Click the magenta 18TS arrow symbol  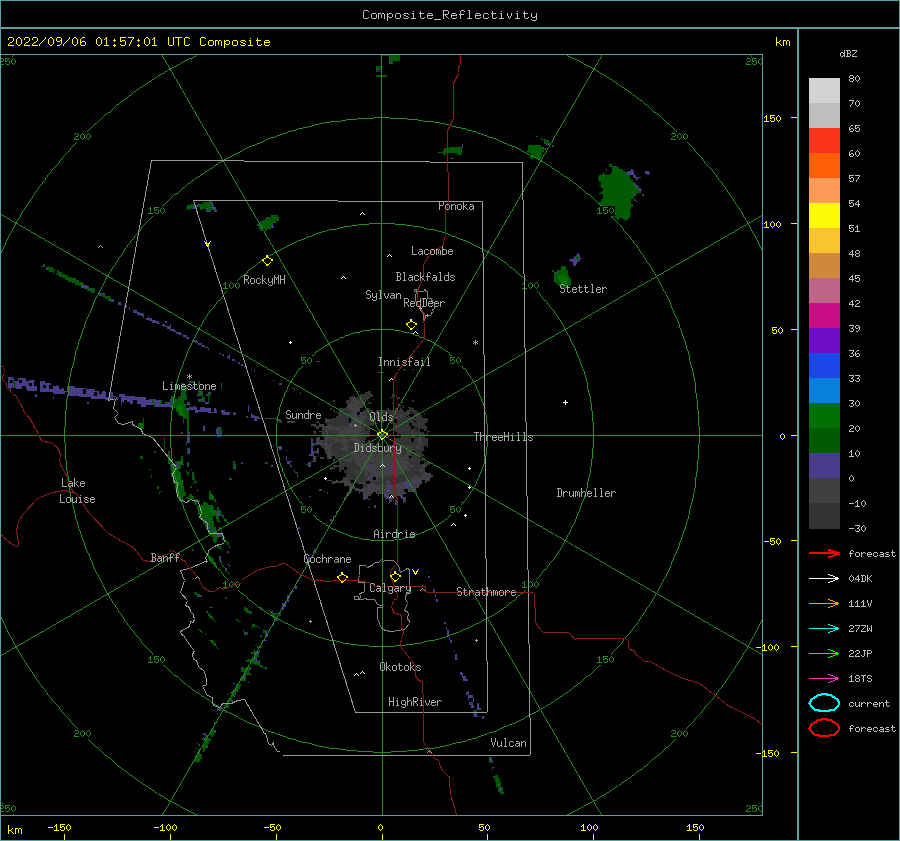coord(824,679)
